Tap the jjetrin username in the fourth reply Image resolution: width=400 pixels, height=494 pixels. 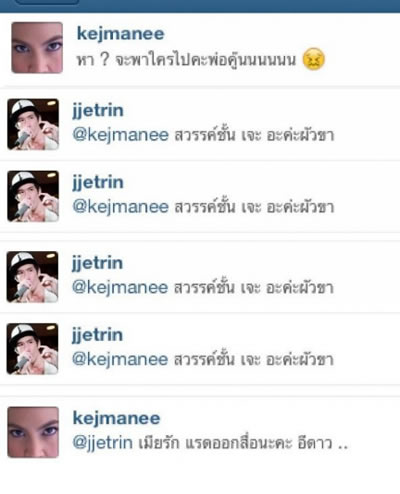[97, 336]
